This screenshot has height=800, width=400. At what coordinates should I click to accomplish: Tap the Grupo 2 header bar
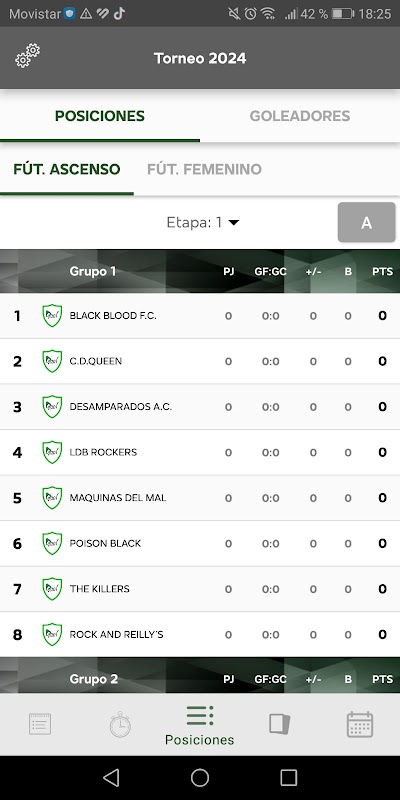(x=200, y=676)
